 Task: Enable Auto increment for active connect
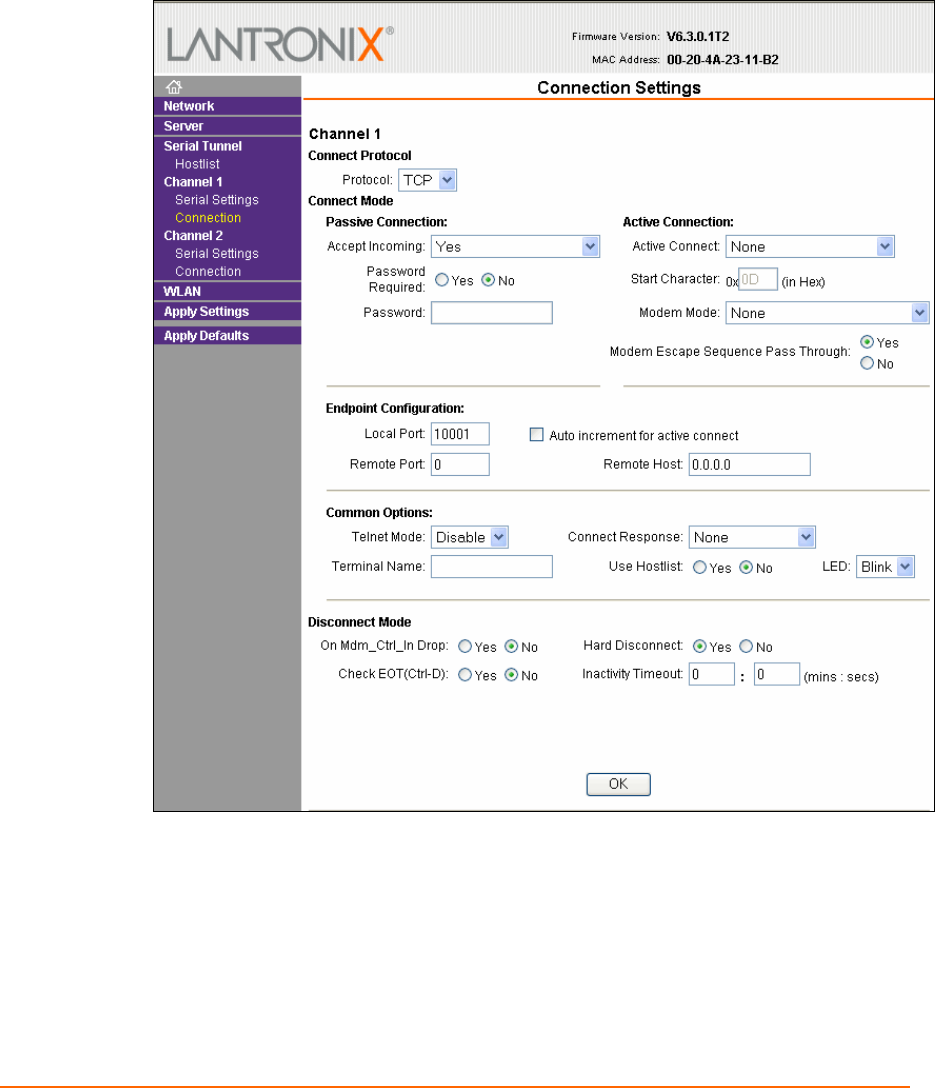click(x=536, y=434)
